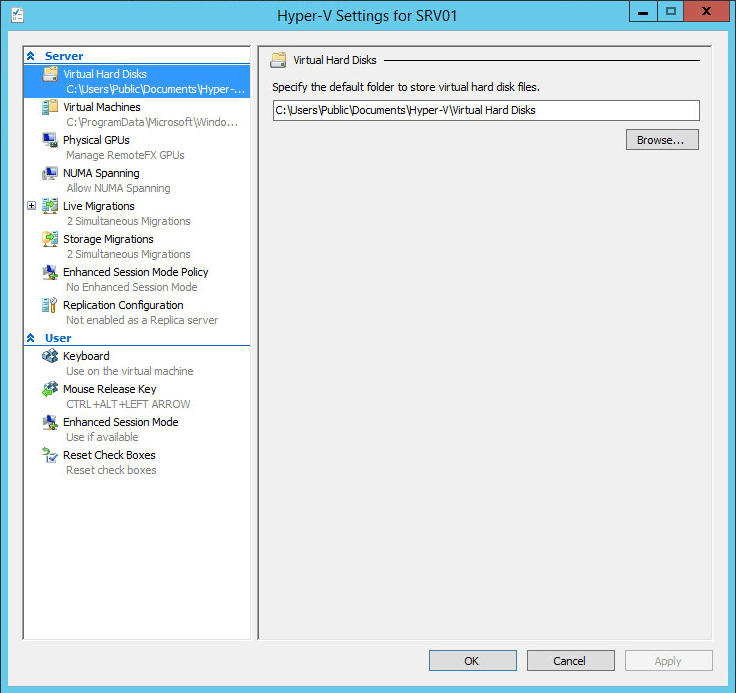Click the Keyboard settings icon
Screen dimensions: 736x693
tap(50, 356)
